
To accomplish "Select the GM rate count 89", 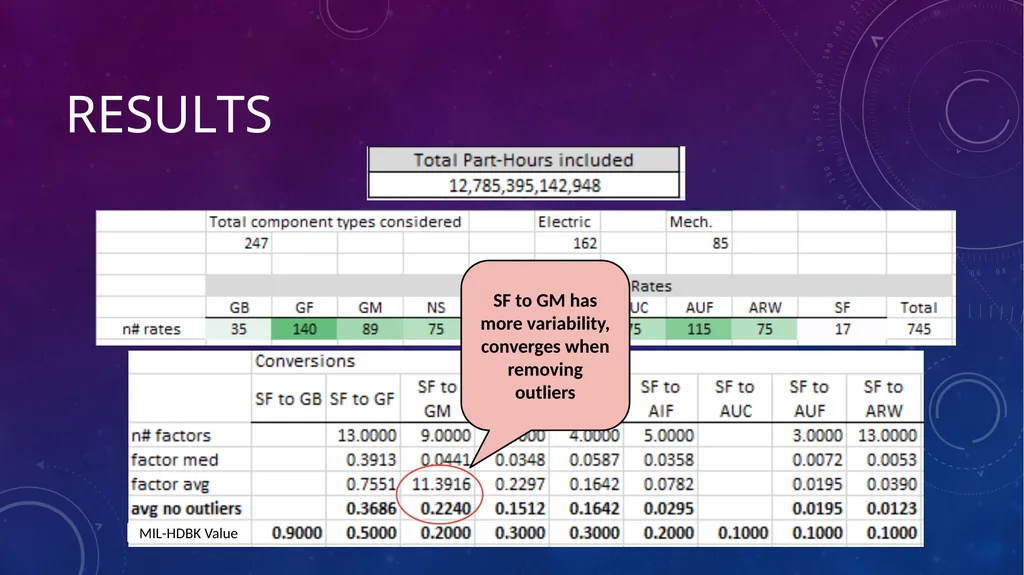I will coord(370,329).
